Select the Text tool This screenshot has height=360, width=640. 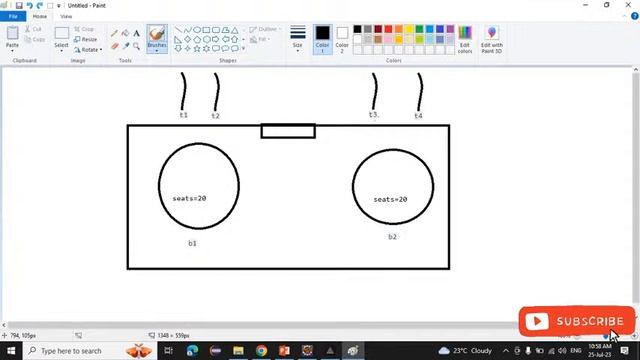point(136,33)
